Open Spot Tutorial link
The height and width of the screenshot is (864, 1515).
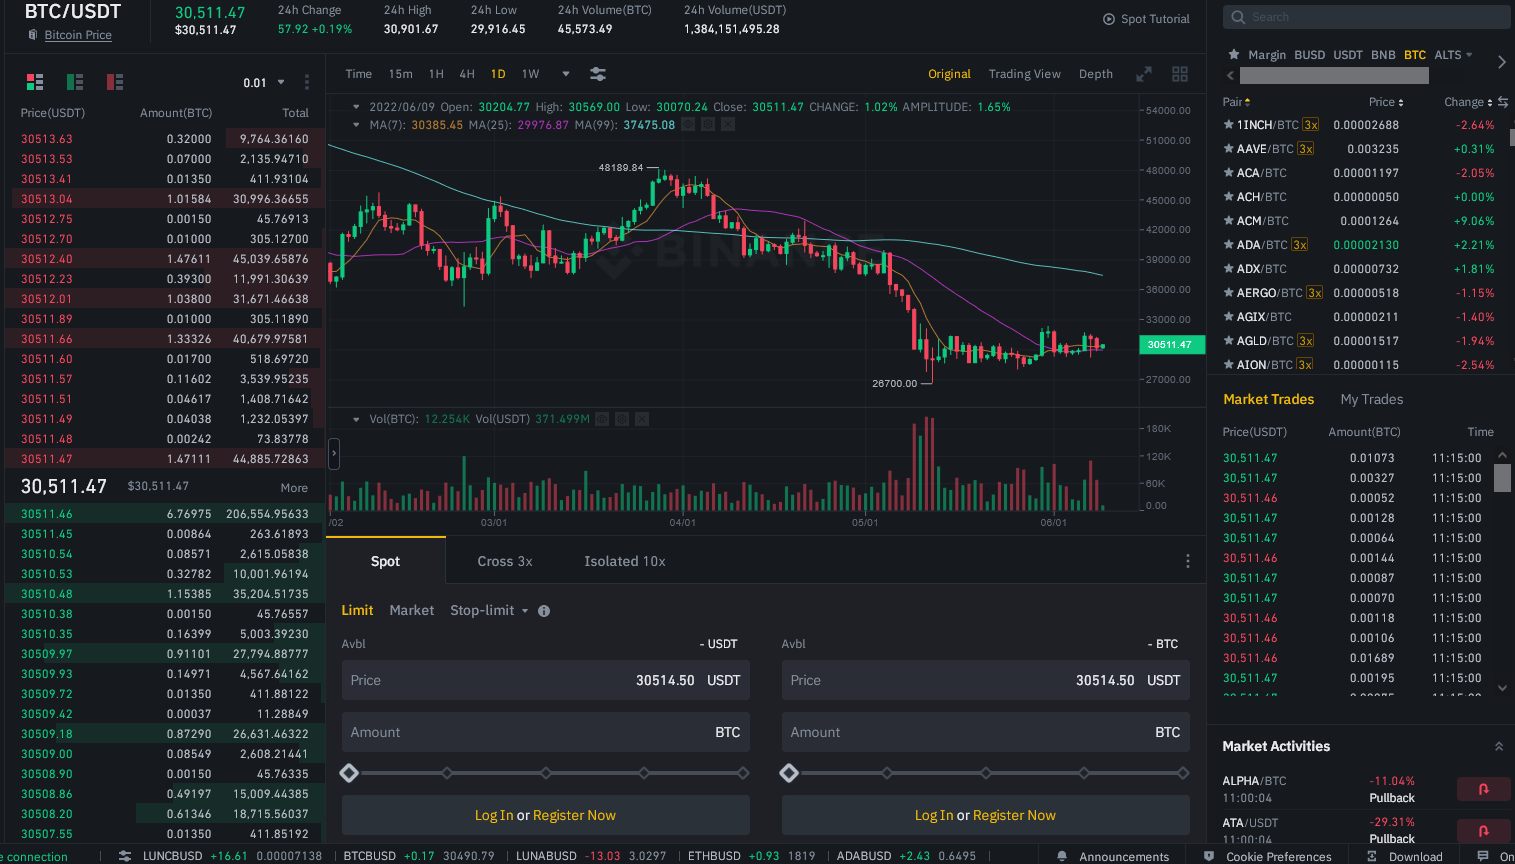[x=1155, y=19]
